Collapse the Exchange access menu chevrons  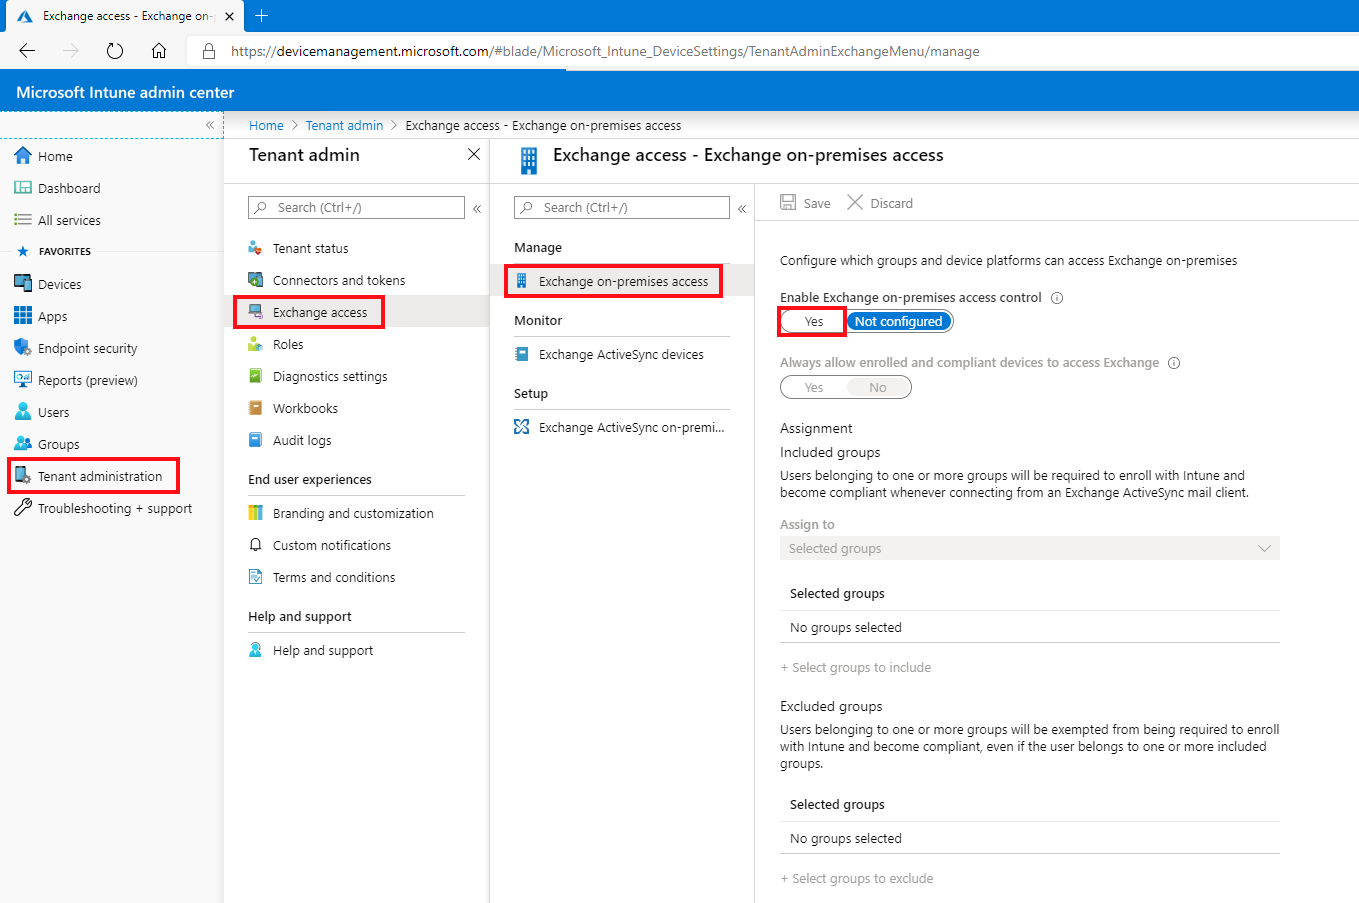(742, 209)
